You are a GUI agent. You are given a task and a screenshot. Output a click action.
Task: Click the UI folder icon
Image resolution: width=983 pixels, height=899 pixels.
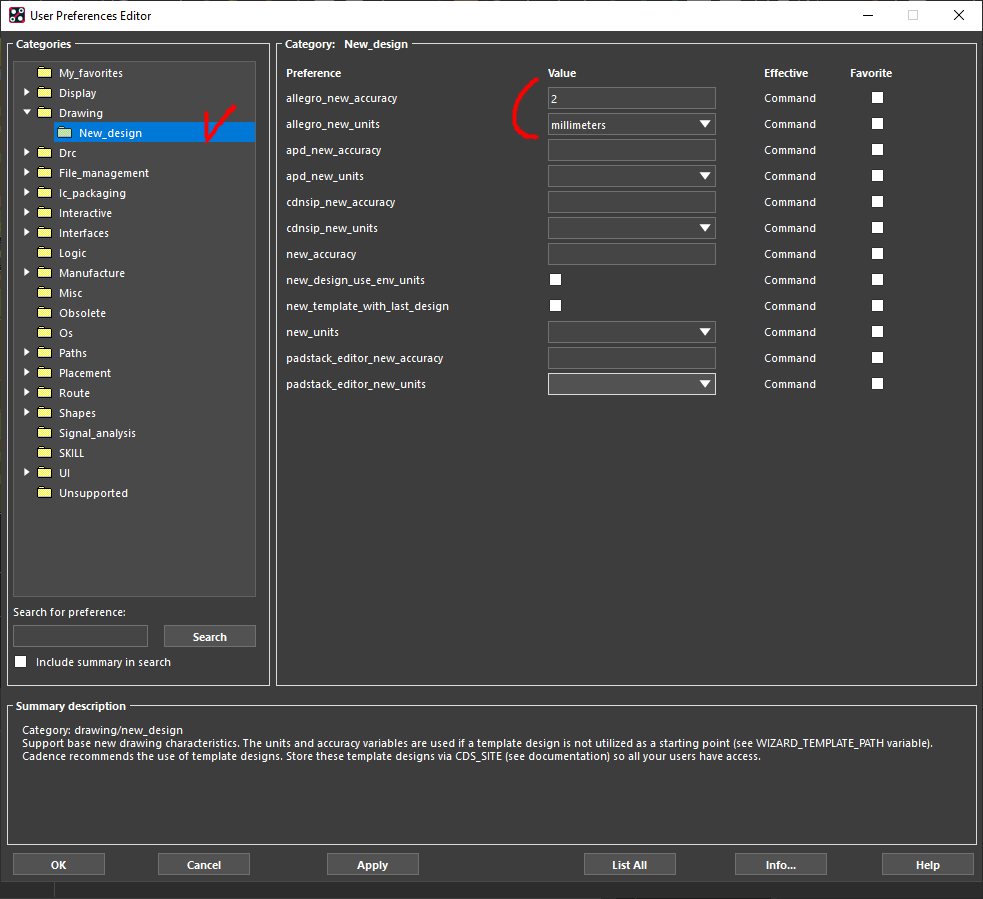[45, 473]
